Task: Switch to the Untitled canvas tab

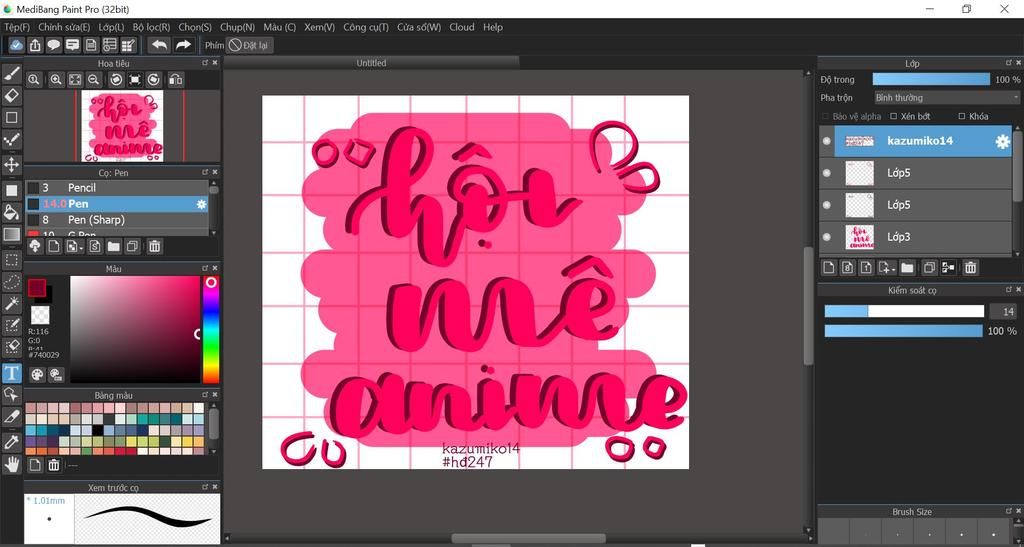Action: point(371,63)
